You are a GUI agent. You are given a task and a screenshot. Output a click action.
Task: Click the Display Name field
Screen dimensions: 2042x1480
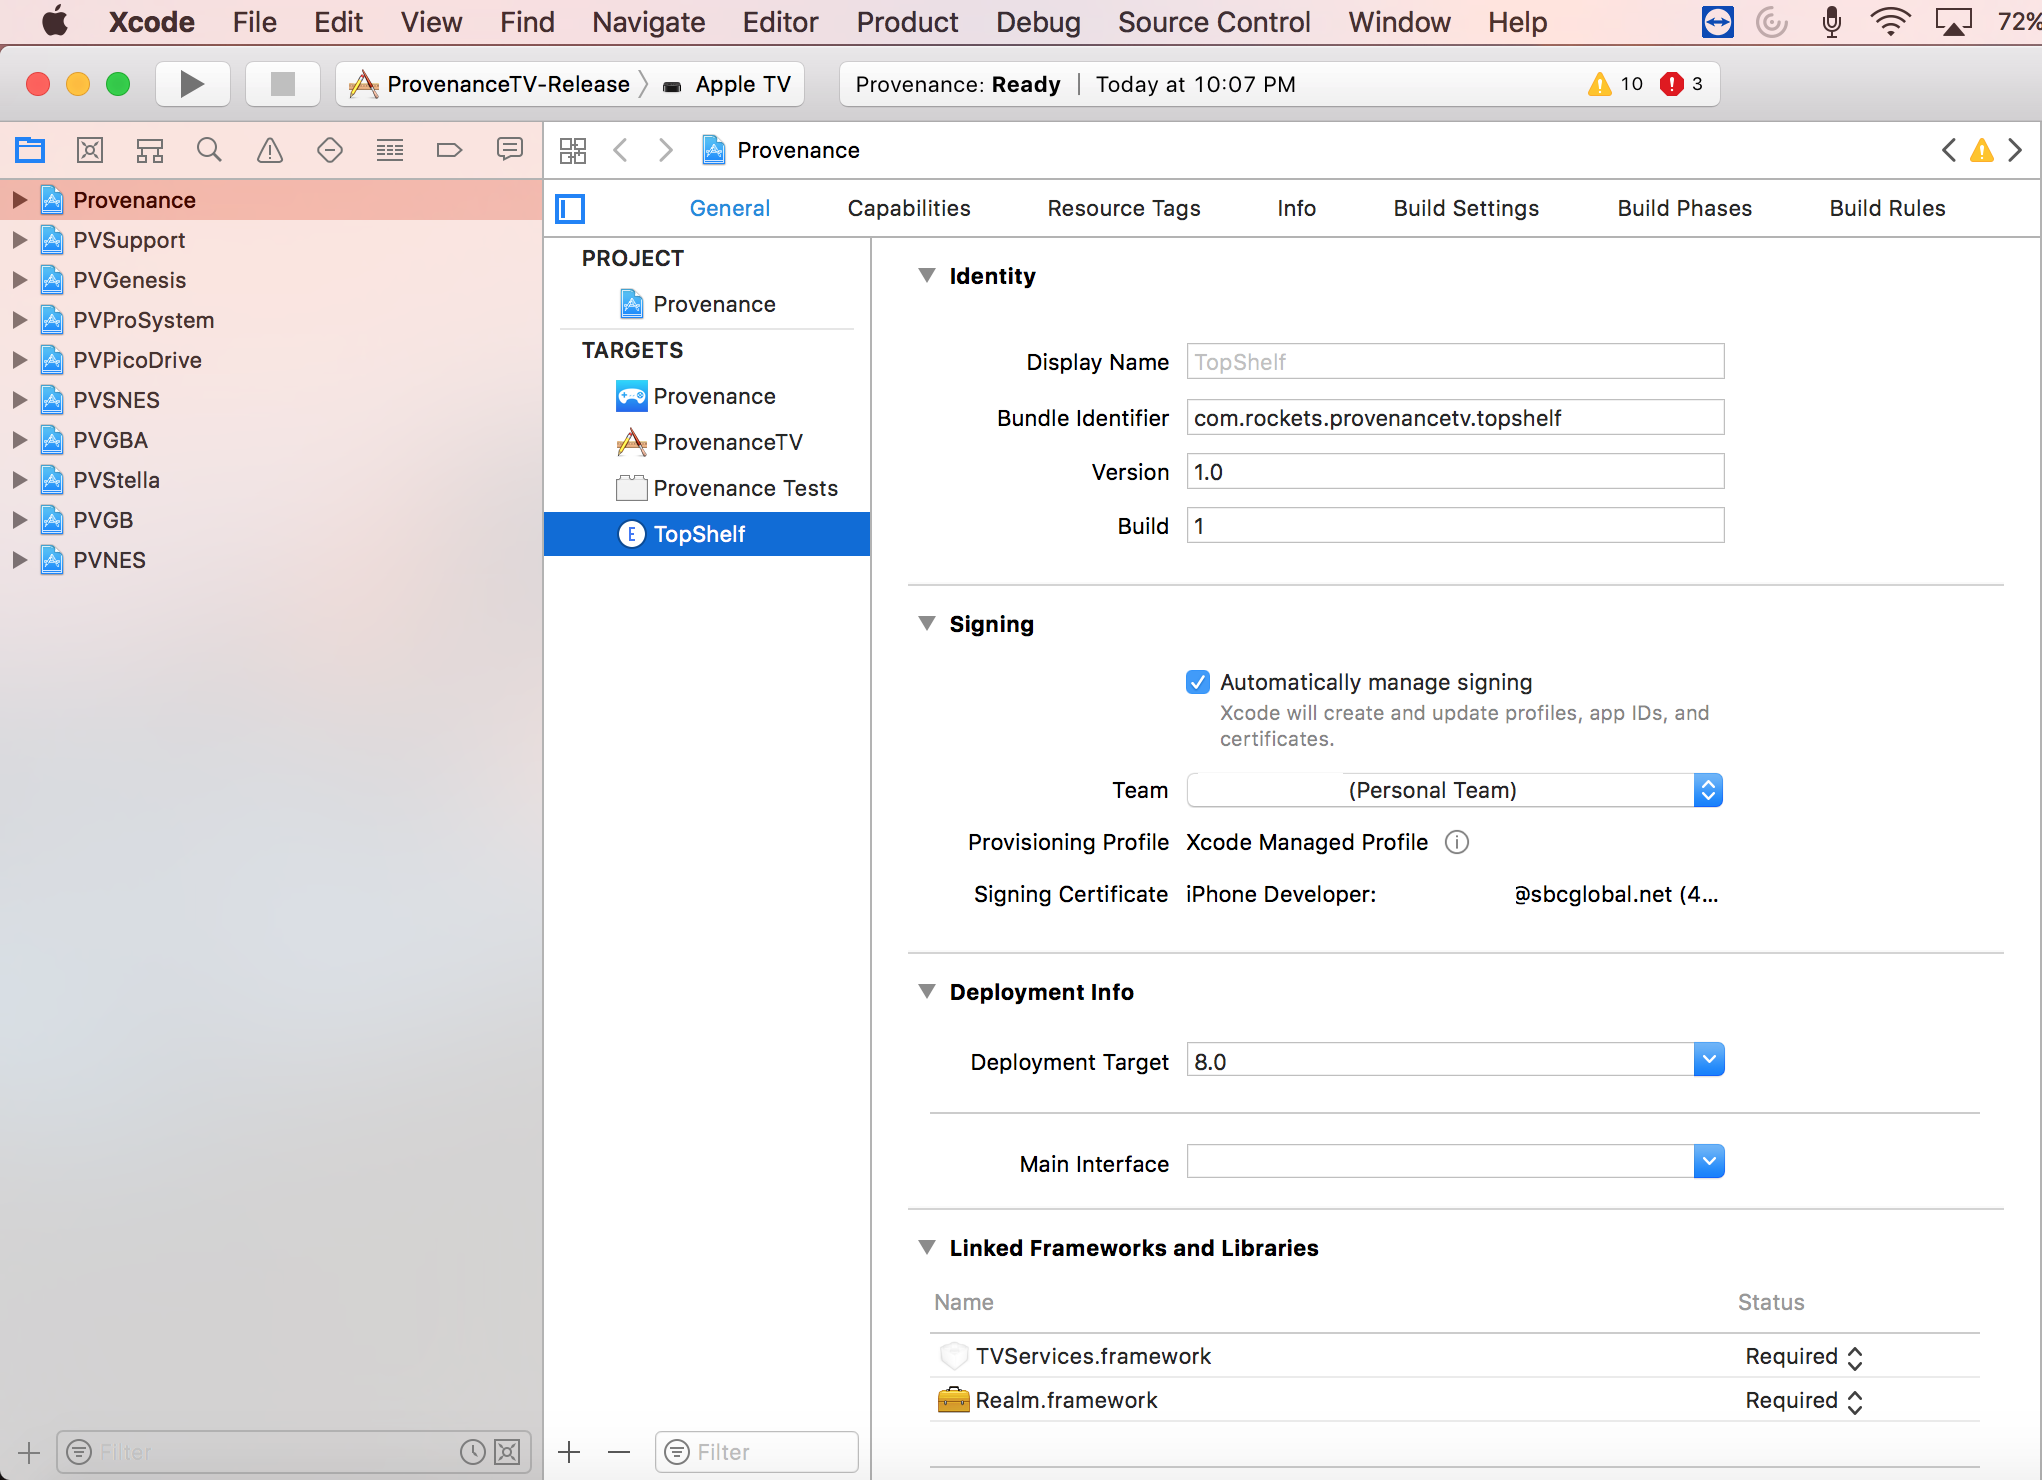pos(1454,362)
